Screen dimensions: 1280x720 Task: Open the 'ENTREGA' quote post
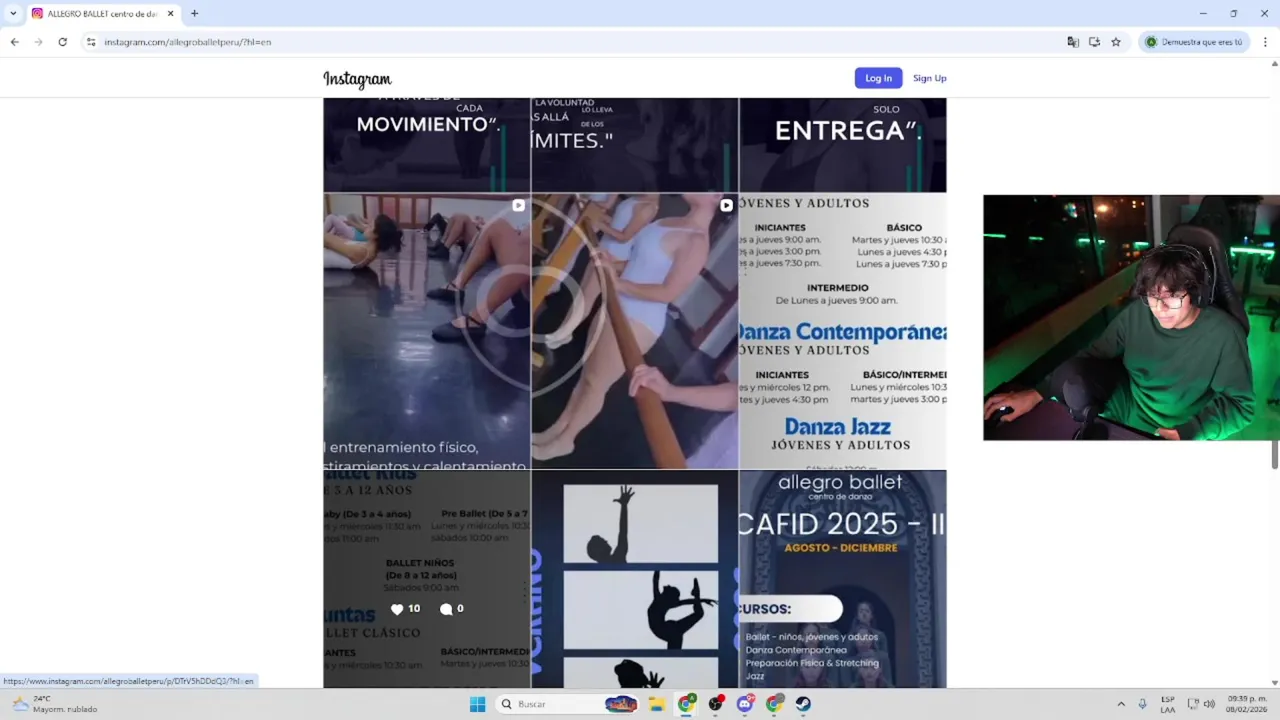pos(843,145)
